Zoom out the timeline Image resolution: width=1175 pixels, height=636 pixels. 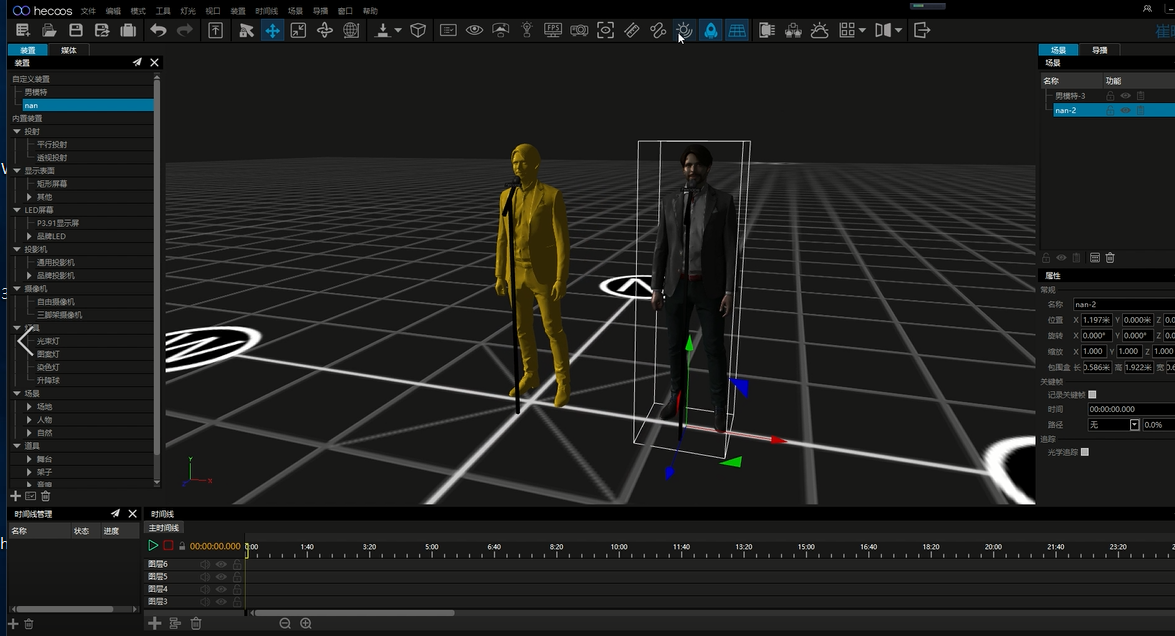point(285,623)
